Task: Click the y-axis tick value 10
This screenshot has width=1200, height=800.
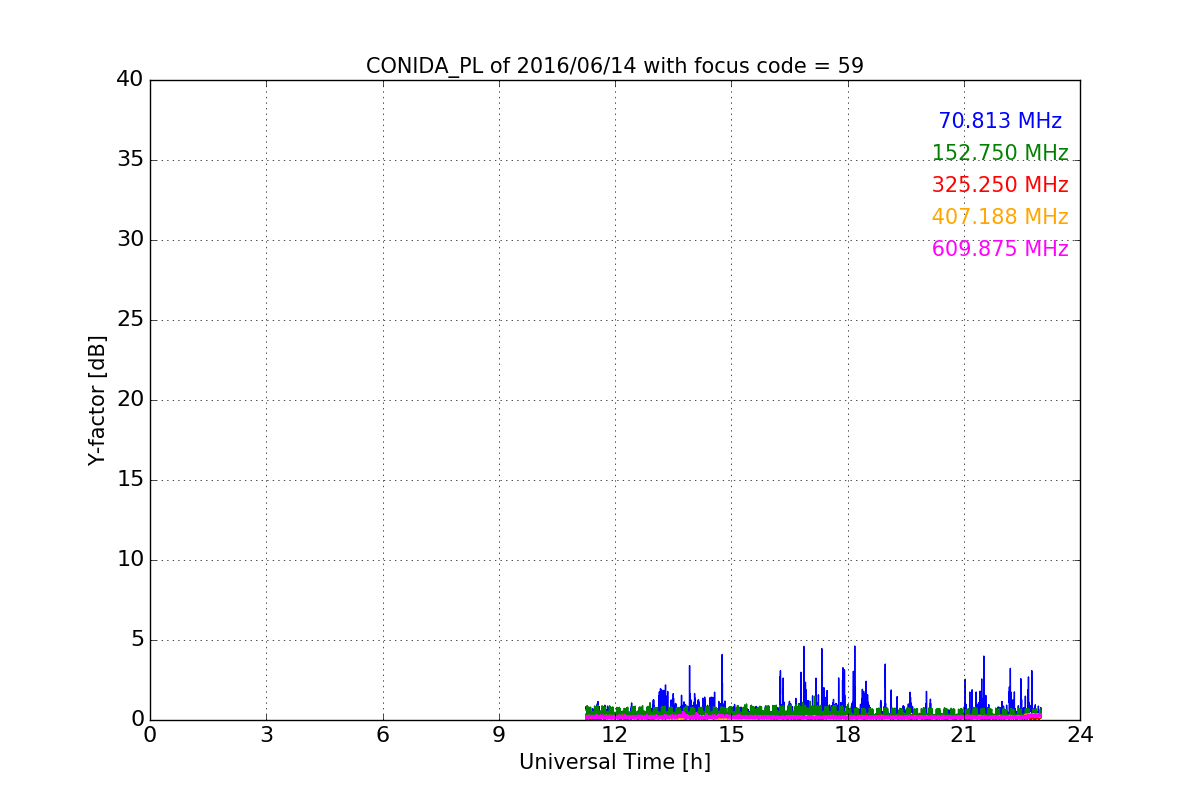Action: point(130,560)
